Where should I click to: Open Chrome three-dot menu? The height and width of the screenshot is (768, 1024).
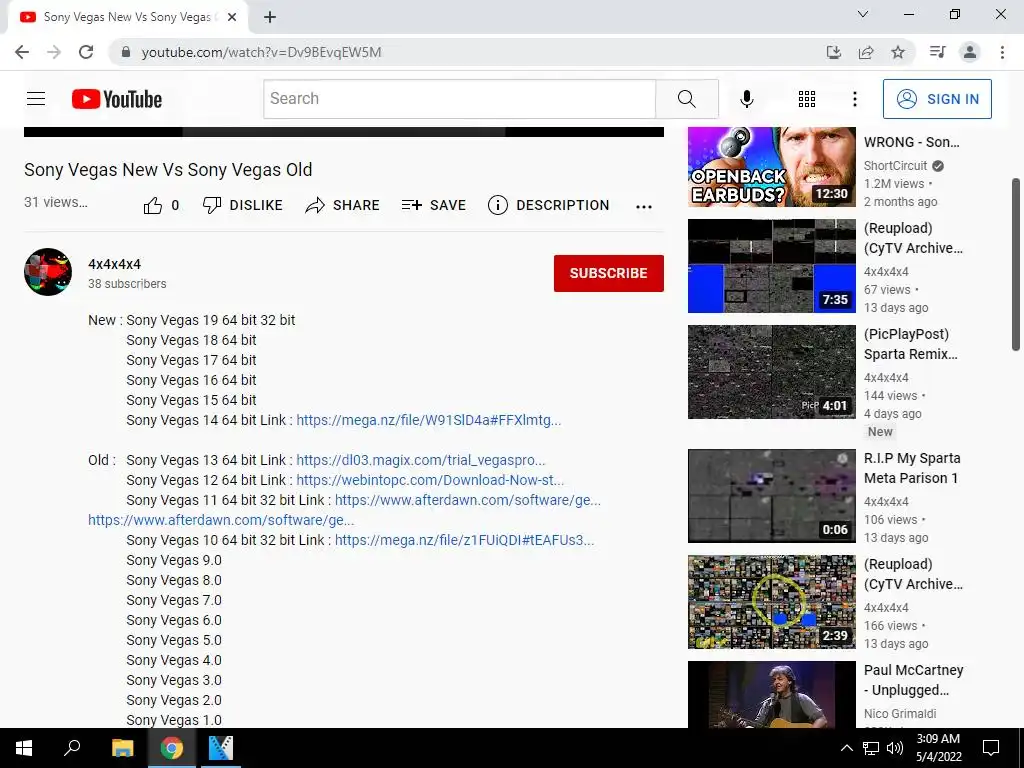pos(1002,52)
